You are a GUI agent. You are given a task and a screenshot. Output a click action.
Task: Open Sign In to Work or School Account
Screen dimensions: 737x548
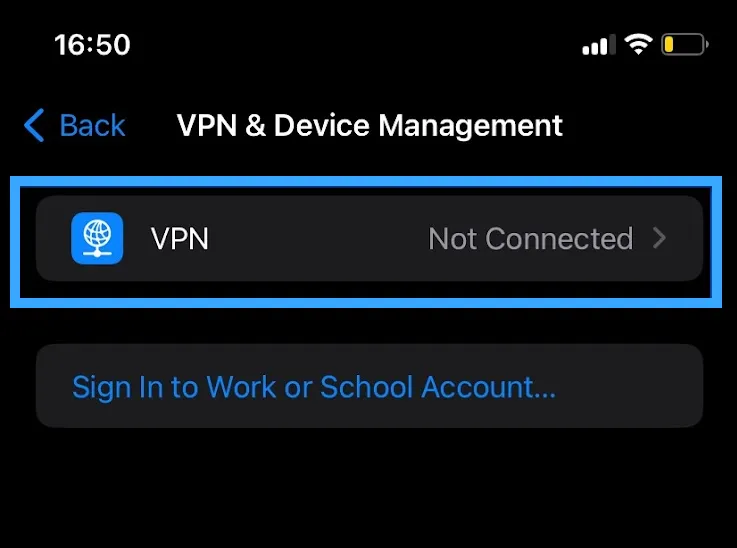(x=369, y=386)
